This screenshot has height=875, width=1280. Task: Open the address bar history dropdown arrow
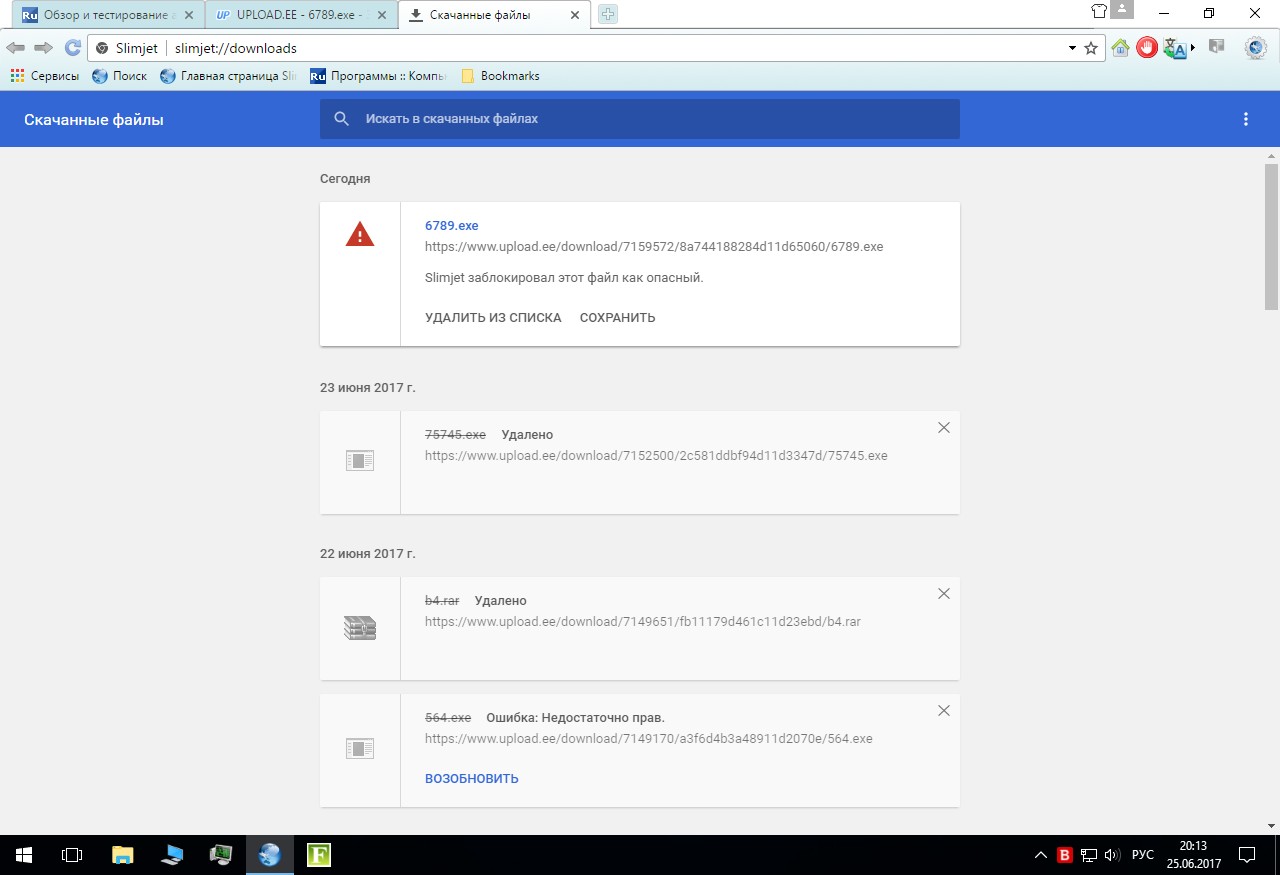click(1072, 48)
